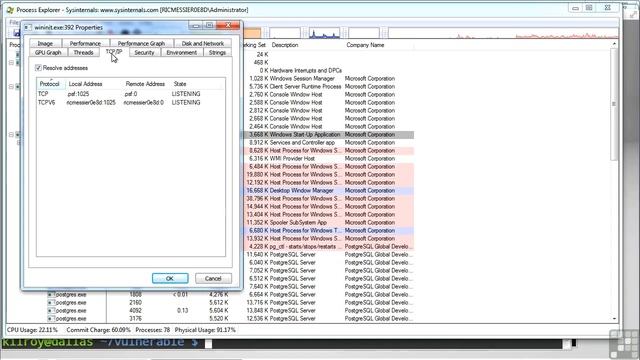Click the scrollbar down arrow in Process Explorer

click(x=614, y=318)
